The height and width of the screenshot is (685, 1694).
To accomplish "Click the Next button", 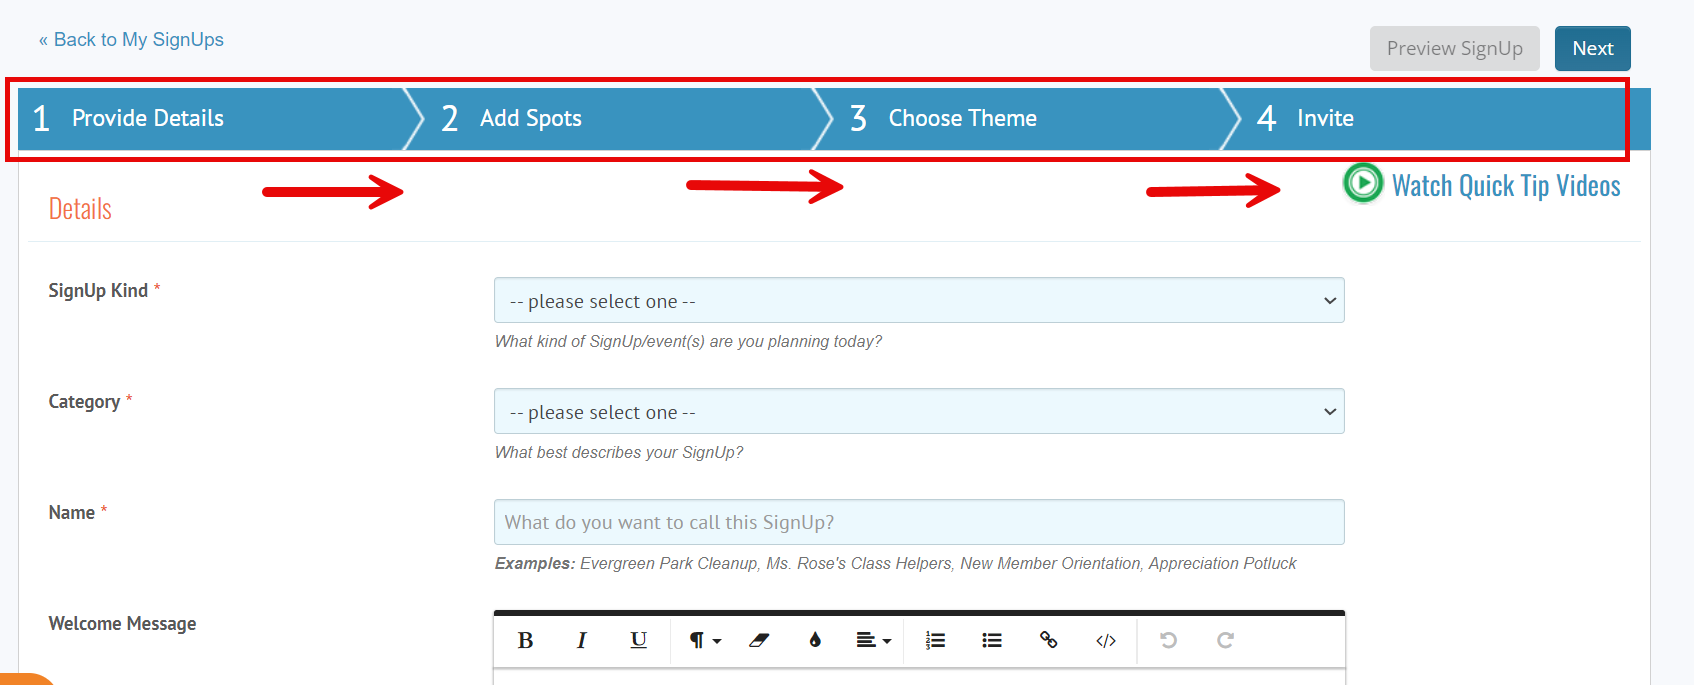I will [1592, 49].
